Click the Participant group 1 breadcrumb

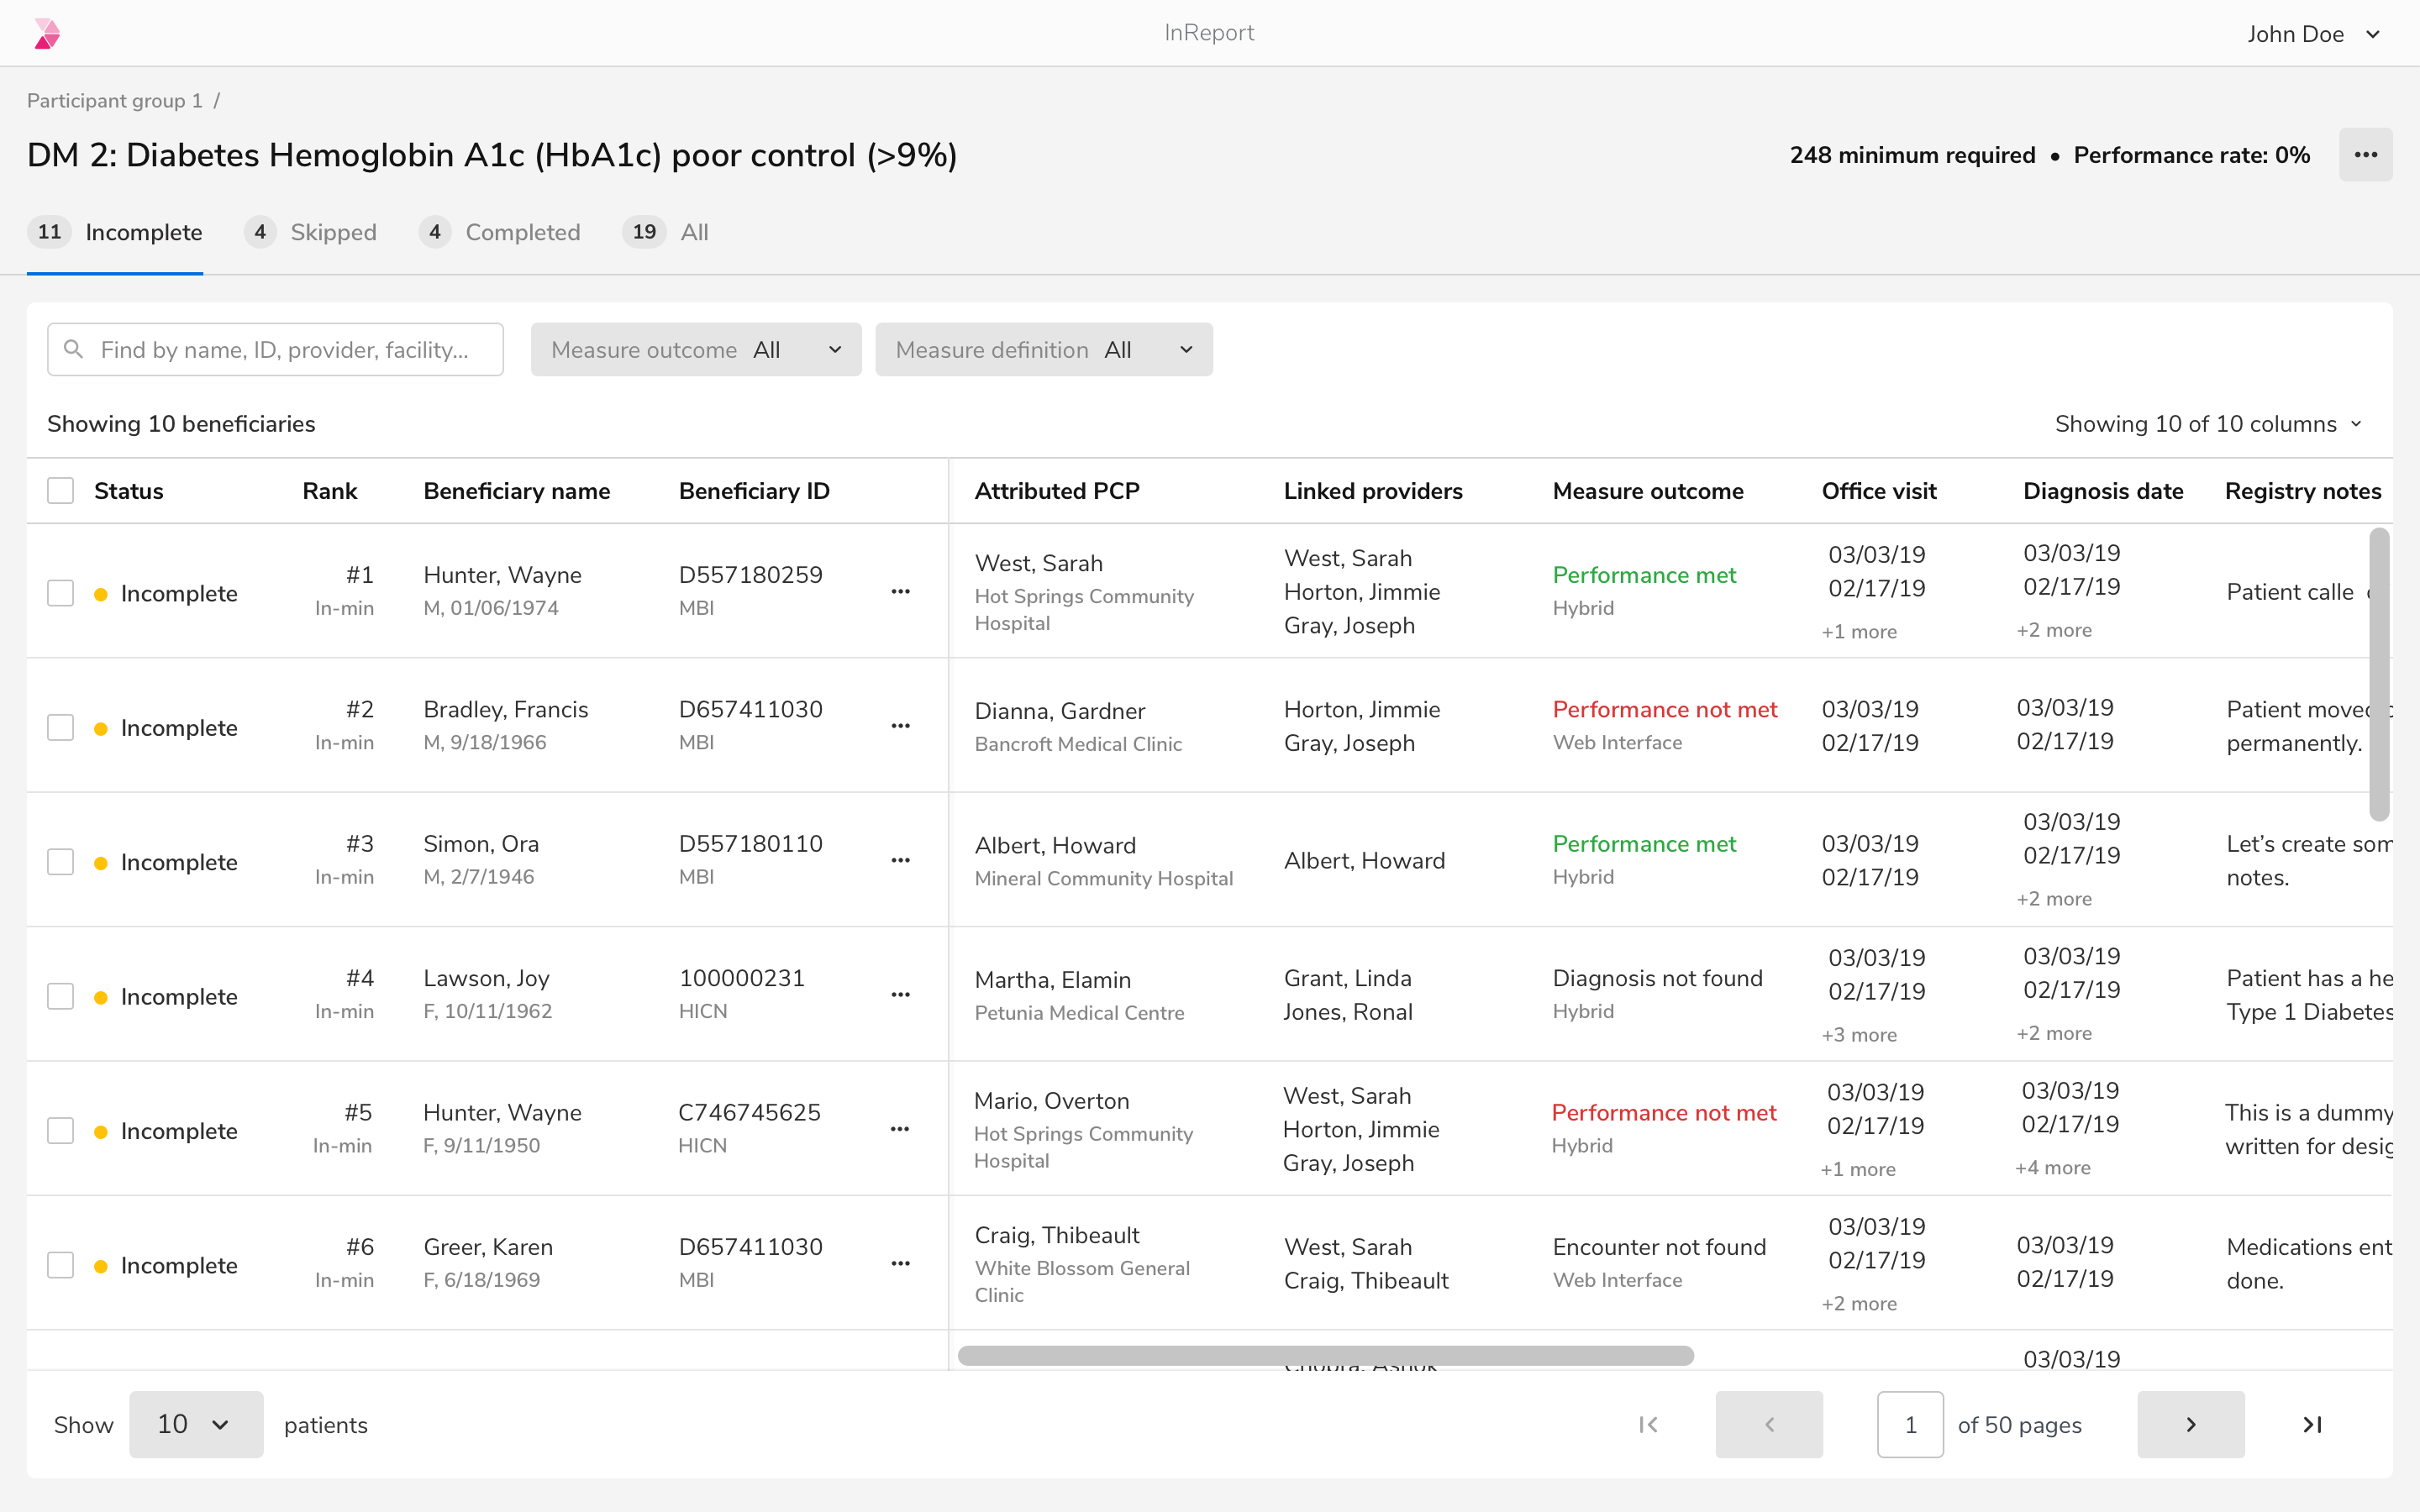click(x=114, y=101)
